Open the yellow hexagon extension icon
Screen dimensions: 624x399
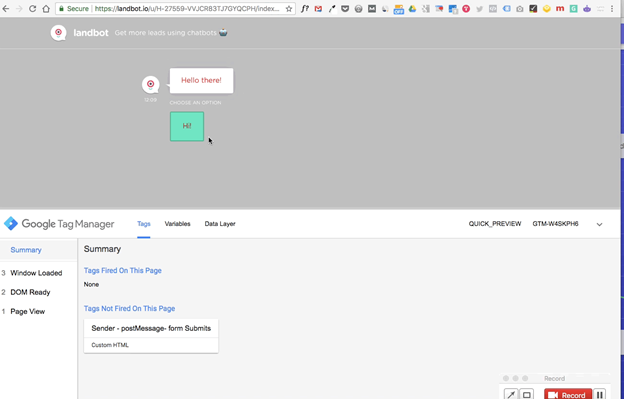(x=547, y=9)
